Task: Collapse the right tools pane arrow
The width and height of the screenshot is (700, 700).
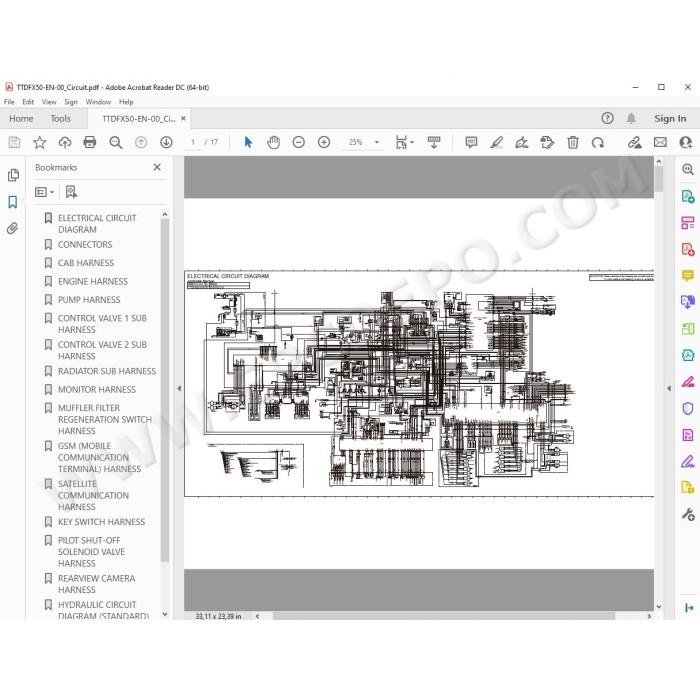Action: (669, 388)
